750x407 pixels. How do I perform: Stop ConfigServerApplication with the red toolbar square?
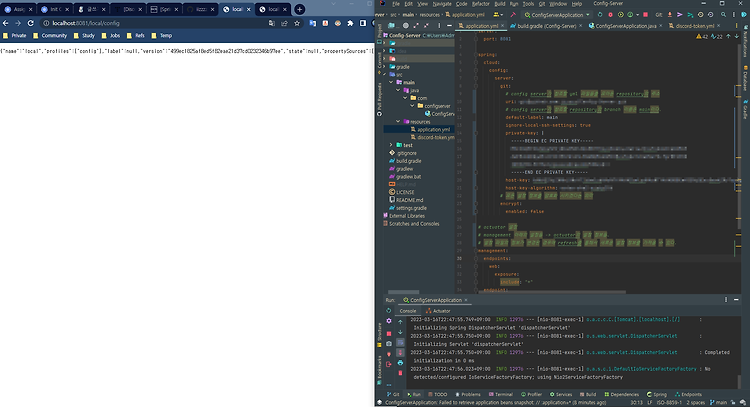[x=645, y=15]
